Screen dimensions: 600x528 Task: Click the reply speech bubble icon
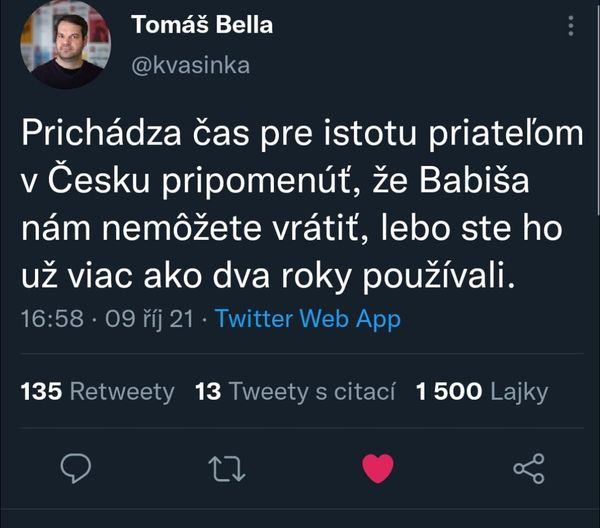[x=76, y=468]
